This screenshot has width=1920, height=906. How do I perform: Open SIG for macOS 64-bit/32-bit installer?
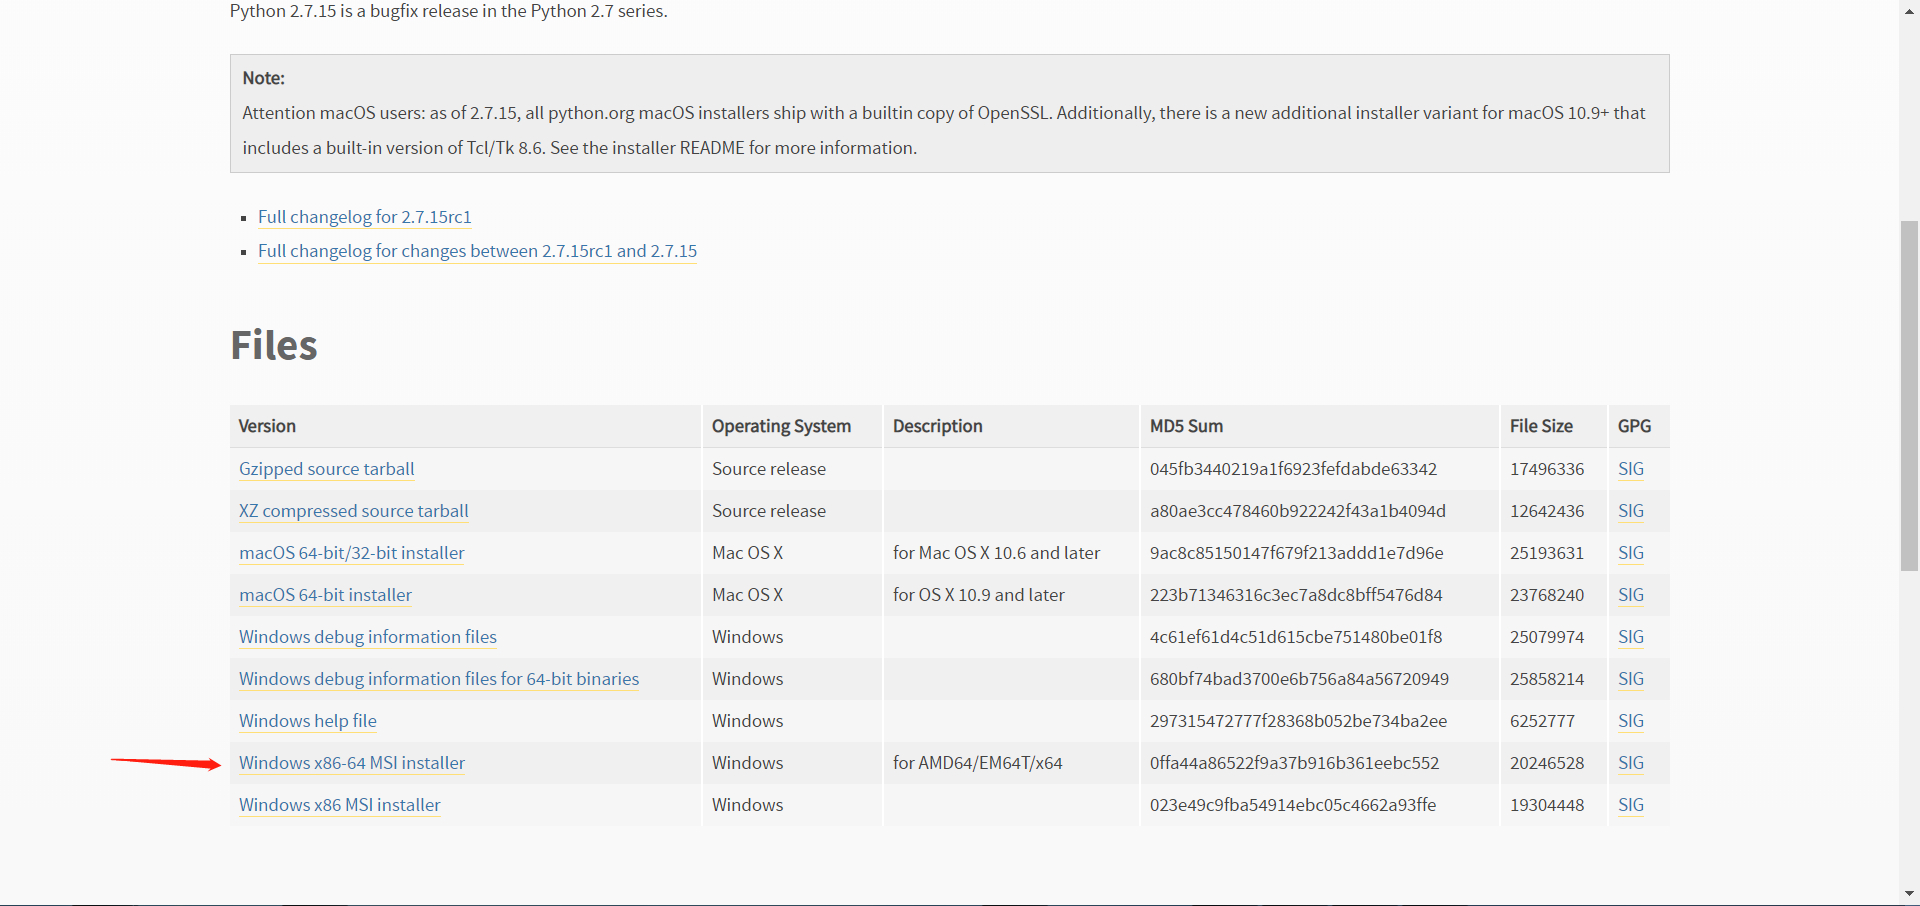tap(1631, 553)
